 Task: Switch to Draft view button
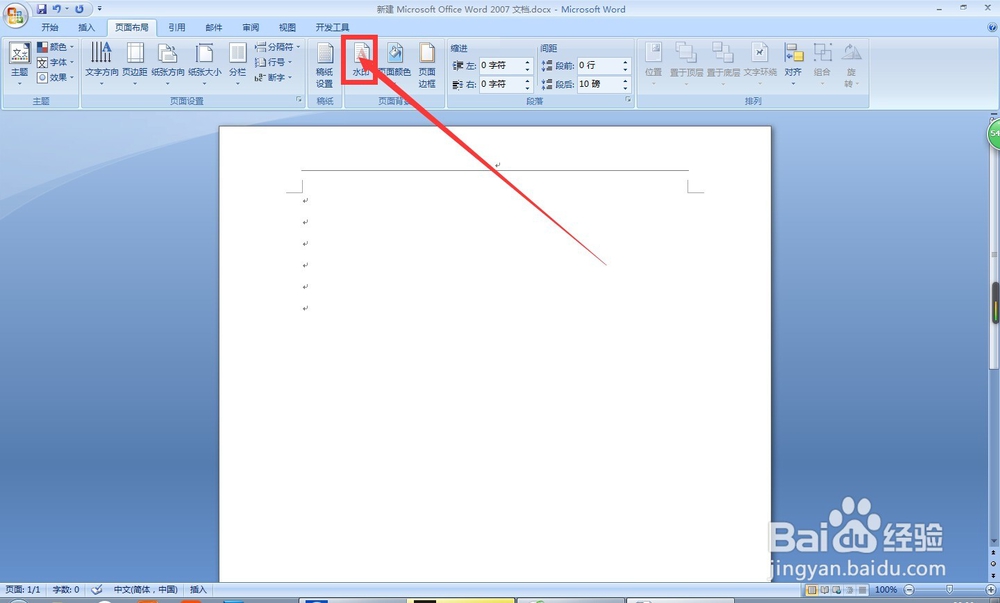(x=862, y=590)
